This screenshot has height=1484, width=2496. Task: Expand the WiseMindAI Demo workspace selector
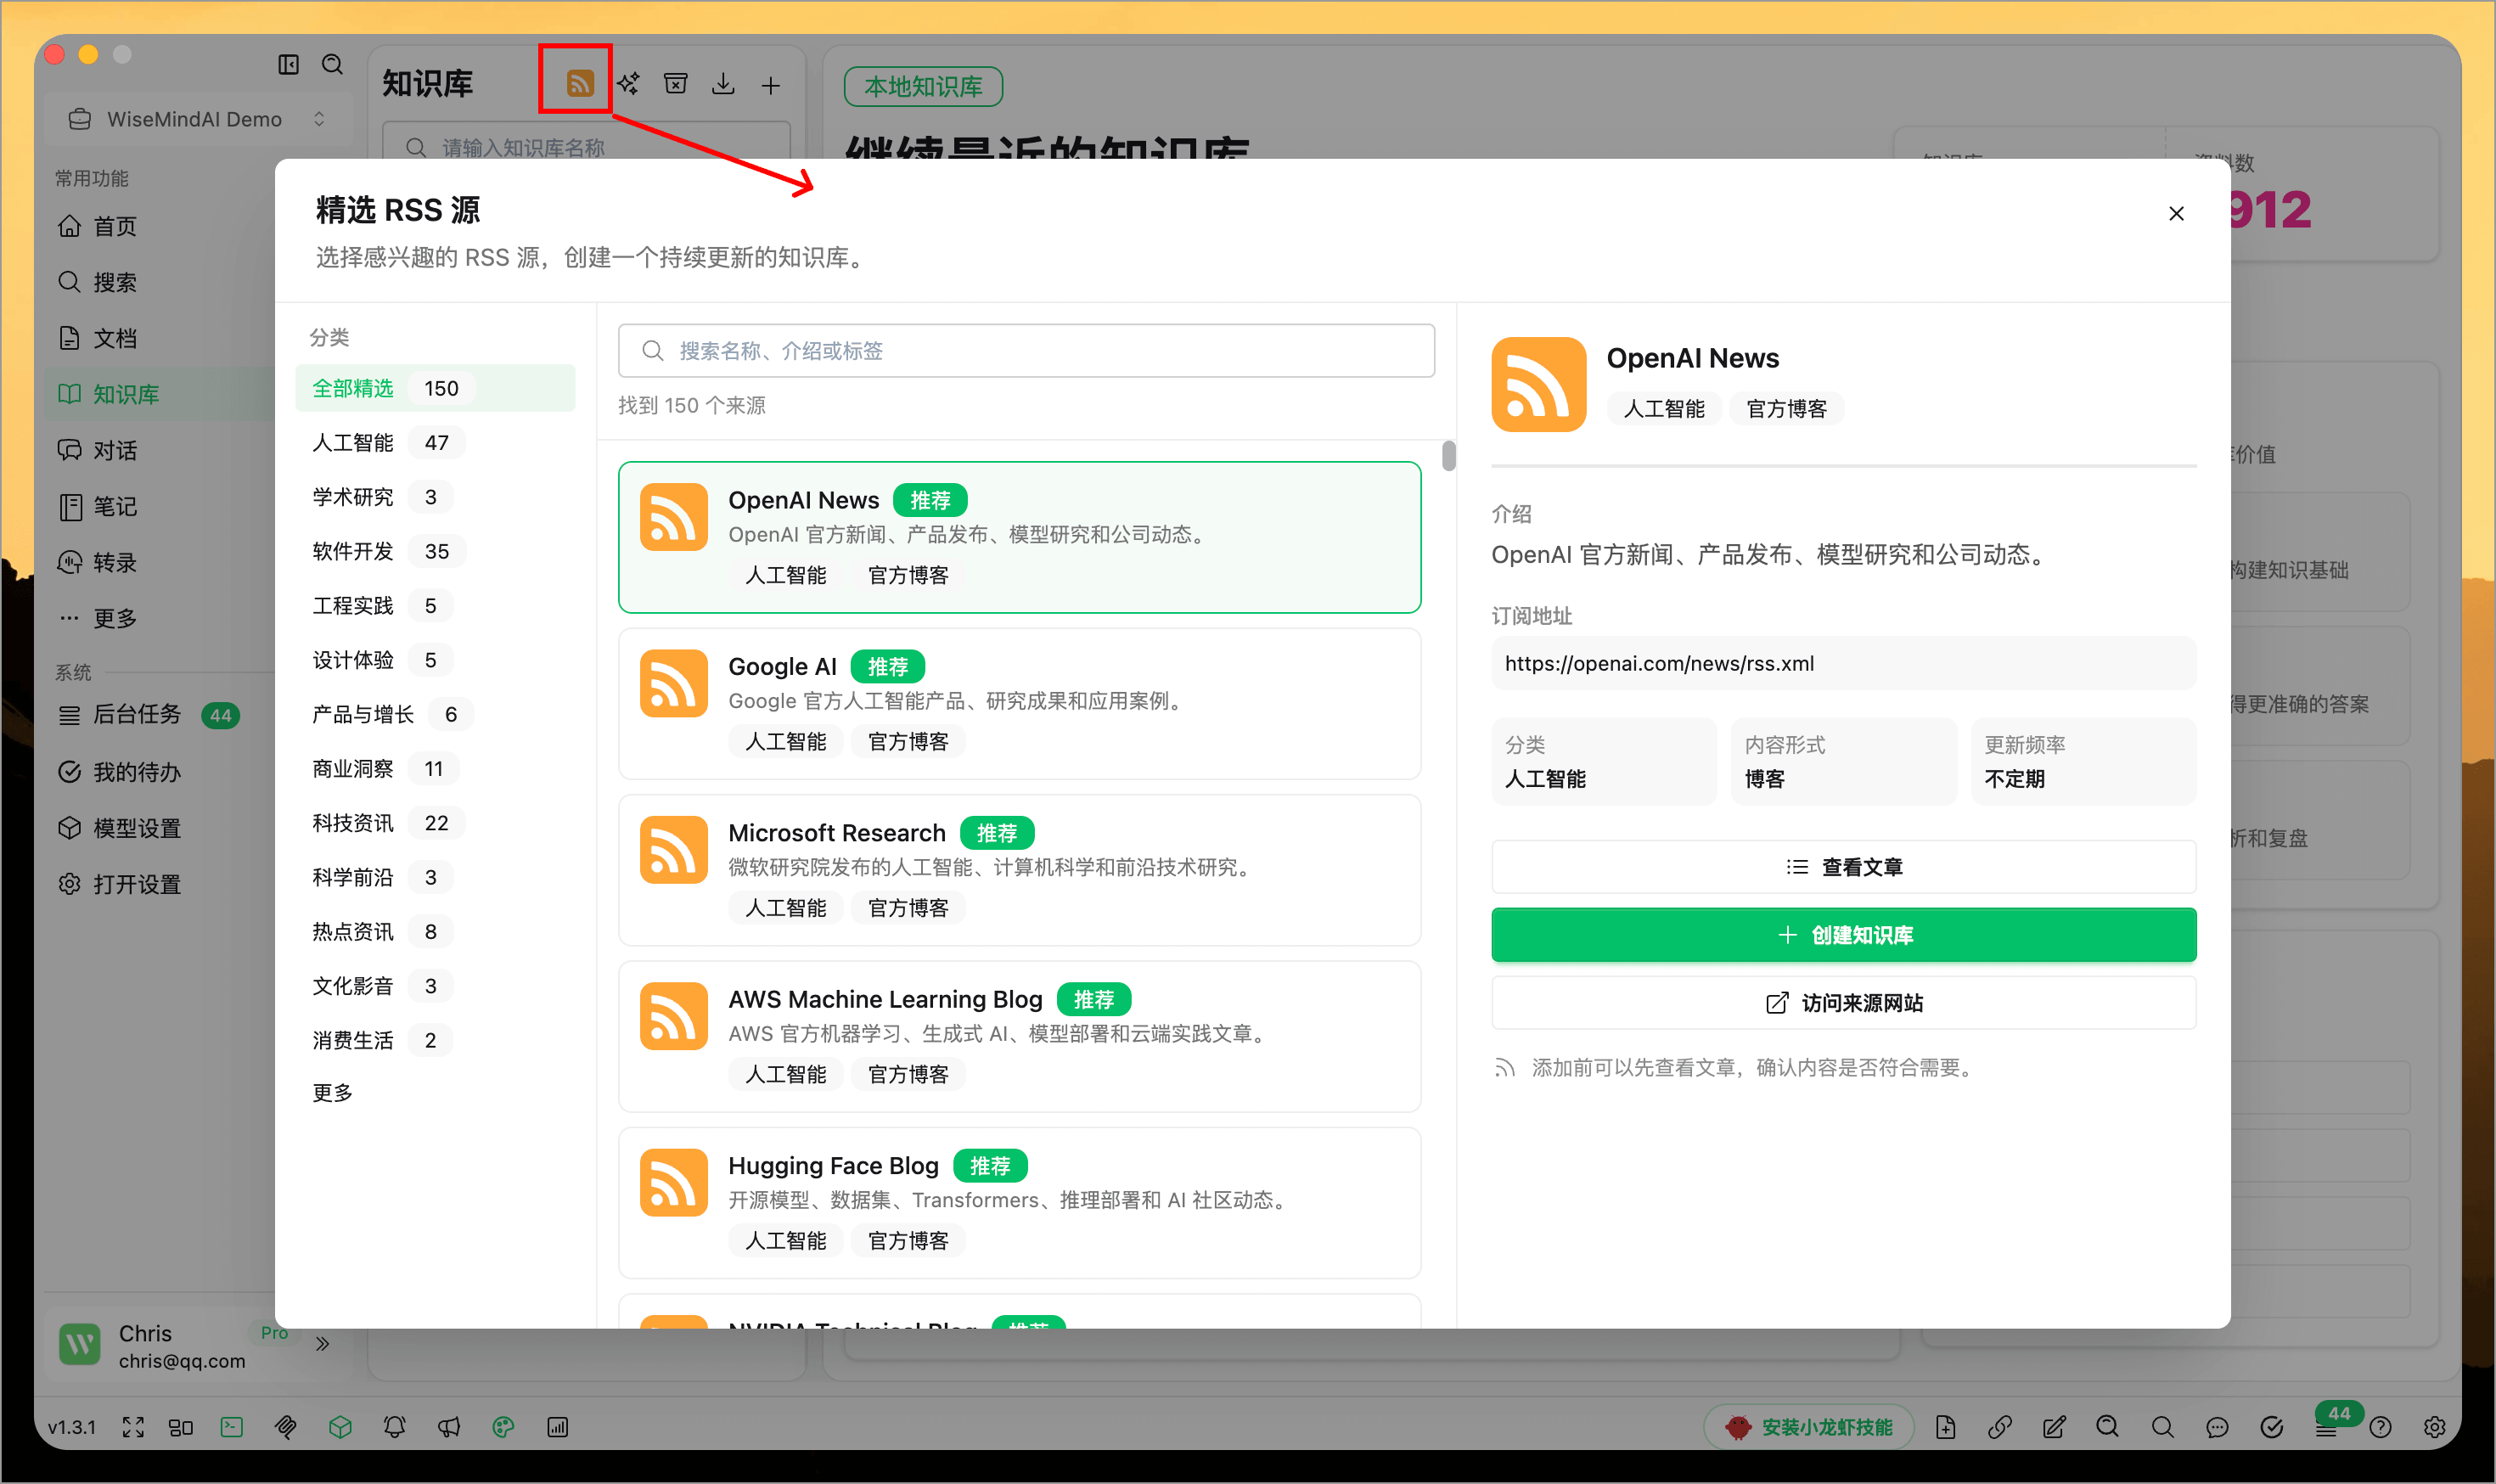(x=196, y=119)
